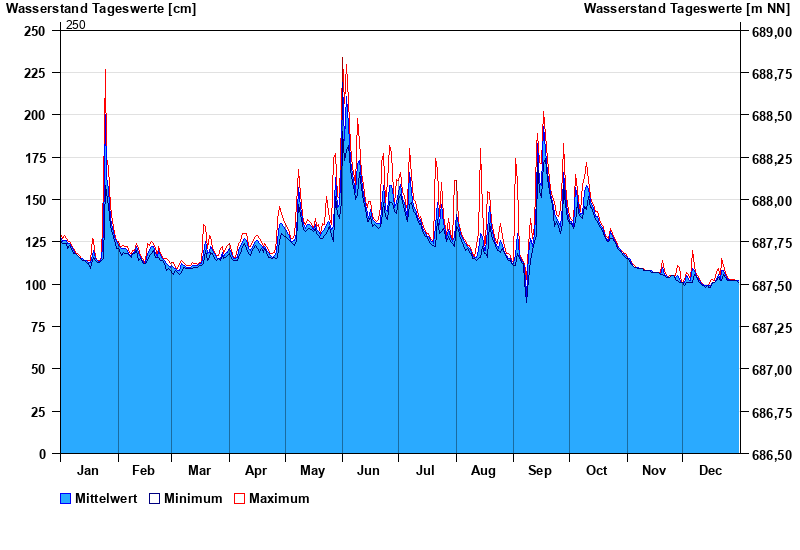Click the '686,75' right axis value

coord(772,413)
